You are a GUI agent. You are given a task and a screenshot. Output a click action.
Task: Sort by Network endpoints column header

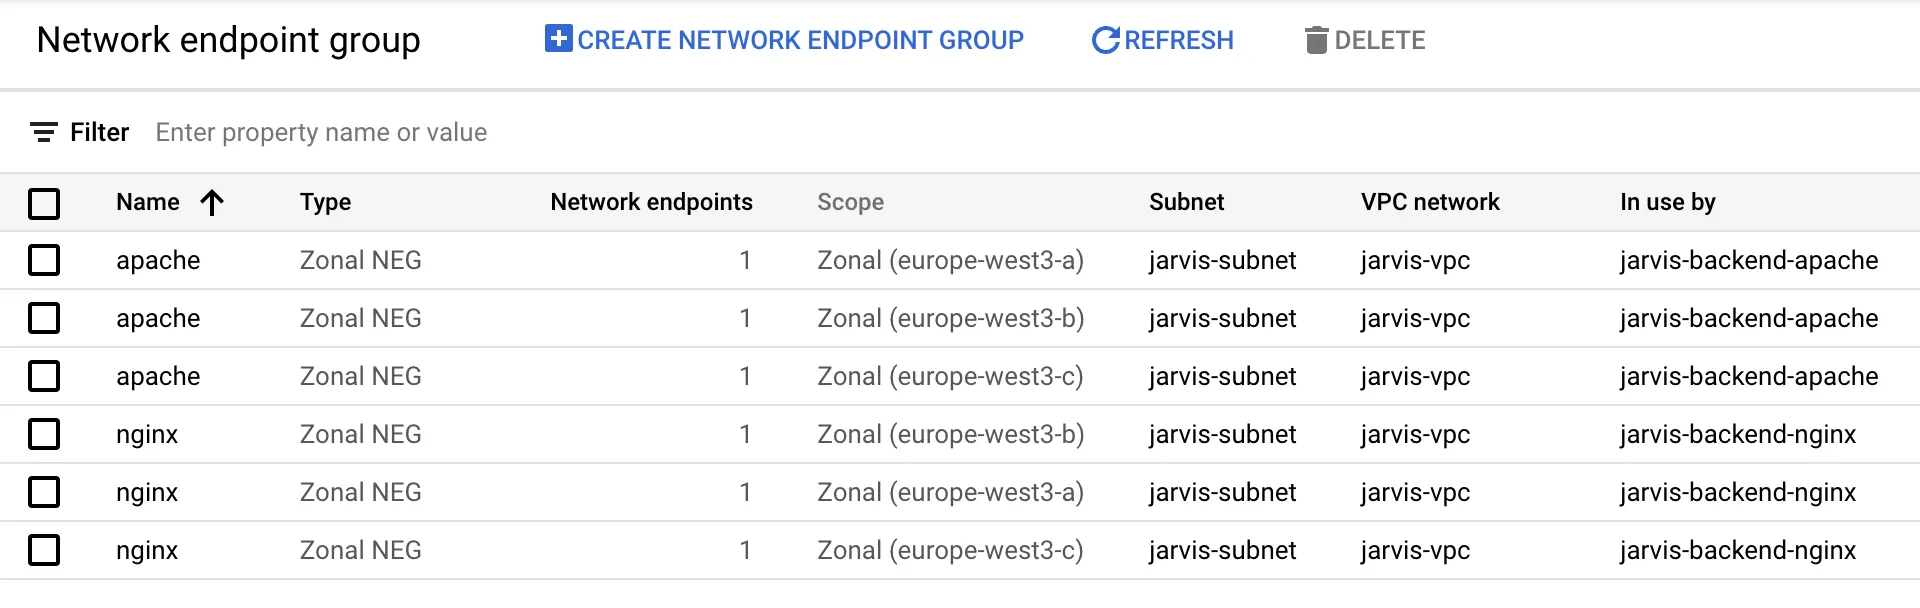coord(651,202)
